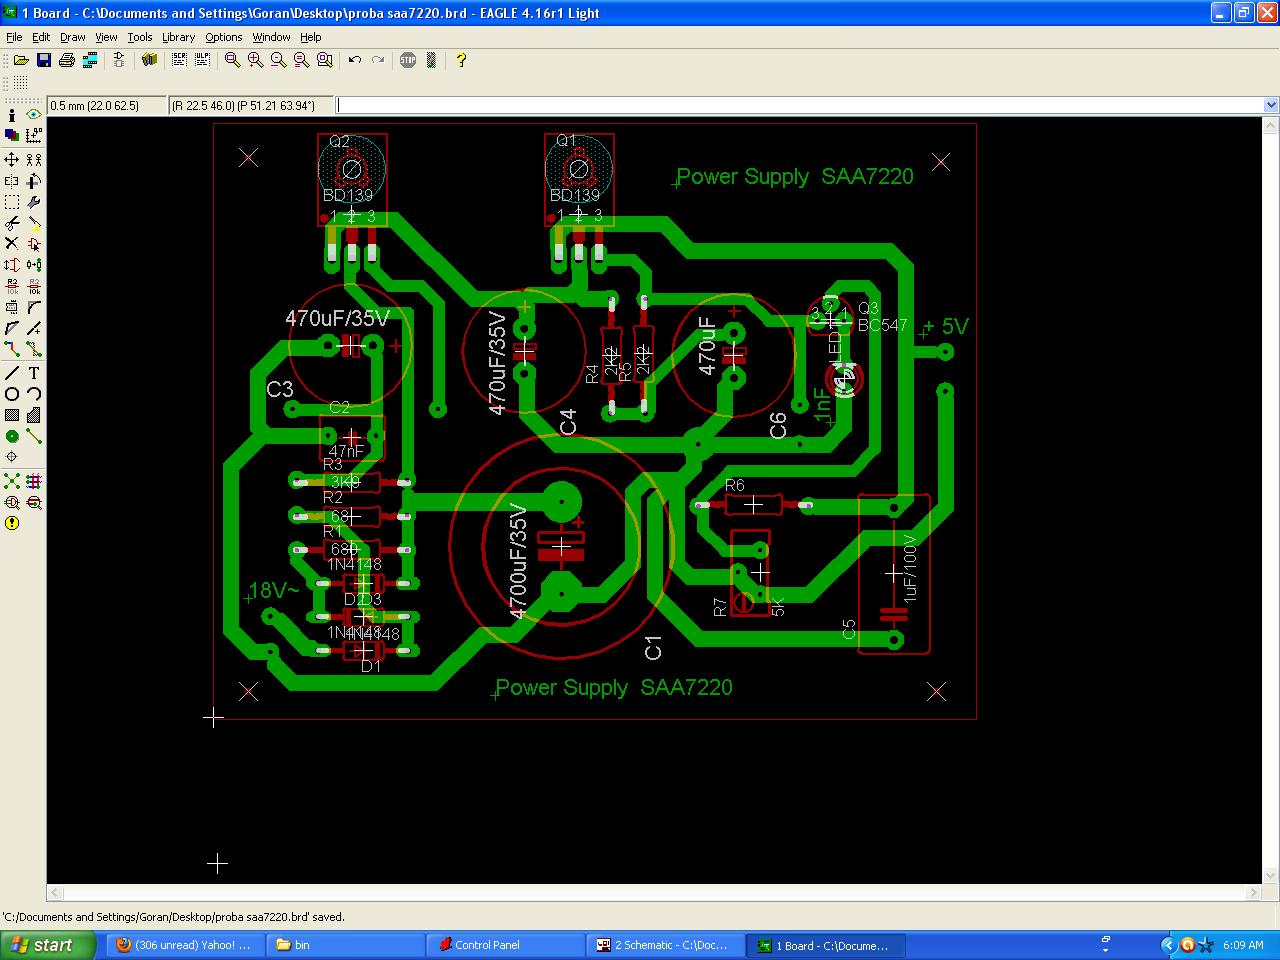Viewport: 1280px width, 960px height.
Task: Select the Group dashed rectangle tool
Action: click(12, 202)
